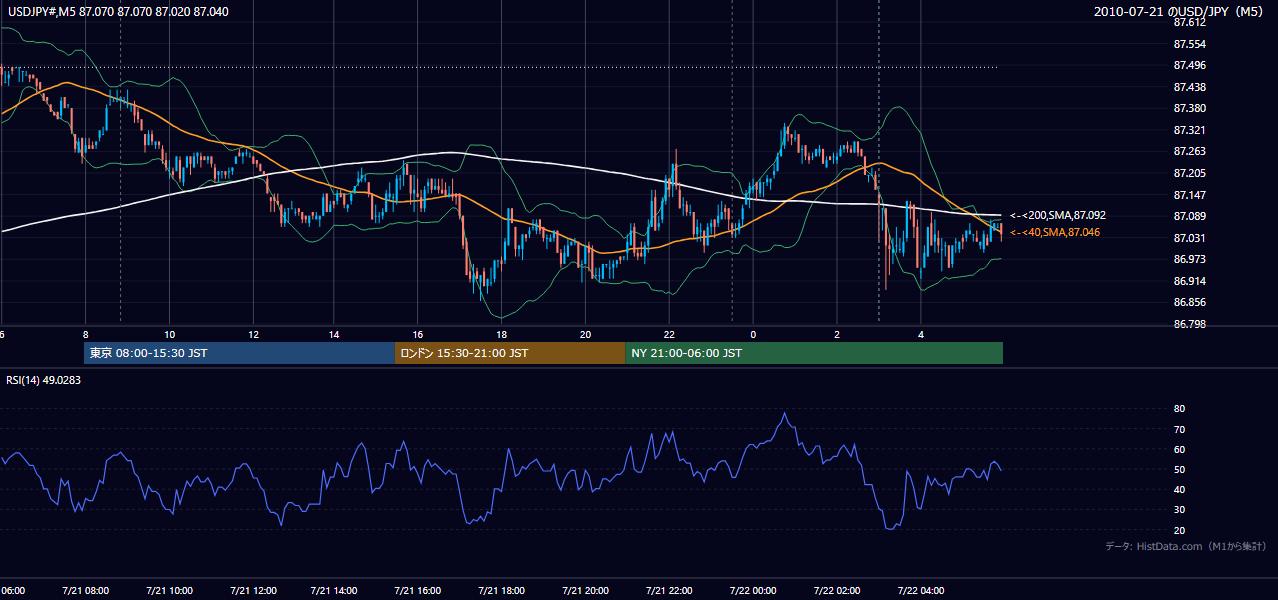1278x600 pixels.
Task: Click price axis label 87.496
Action: coord(1189,66)
